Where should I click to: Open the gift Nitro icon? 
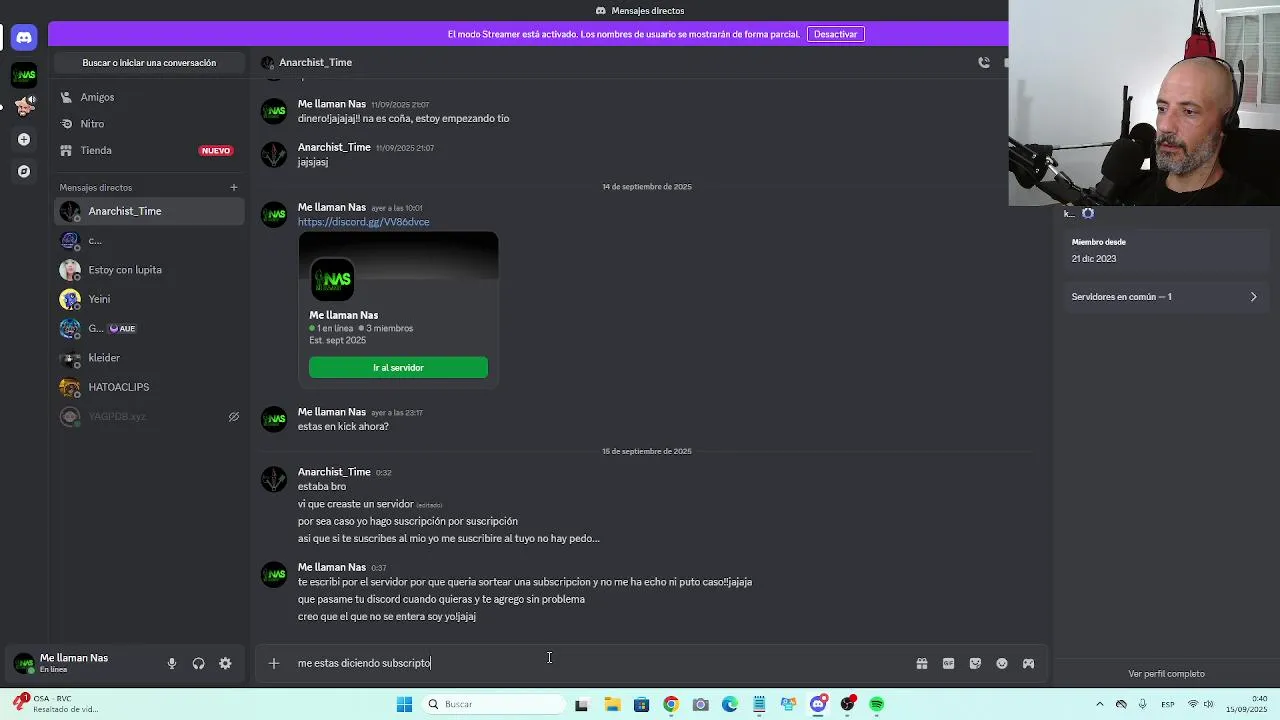[922, 663]
